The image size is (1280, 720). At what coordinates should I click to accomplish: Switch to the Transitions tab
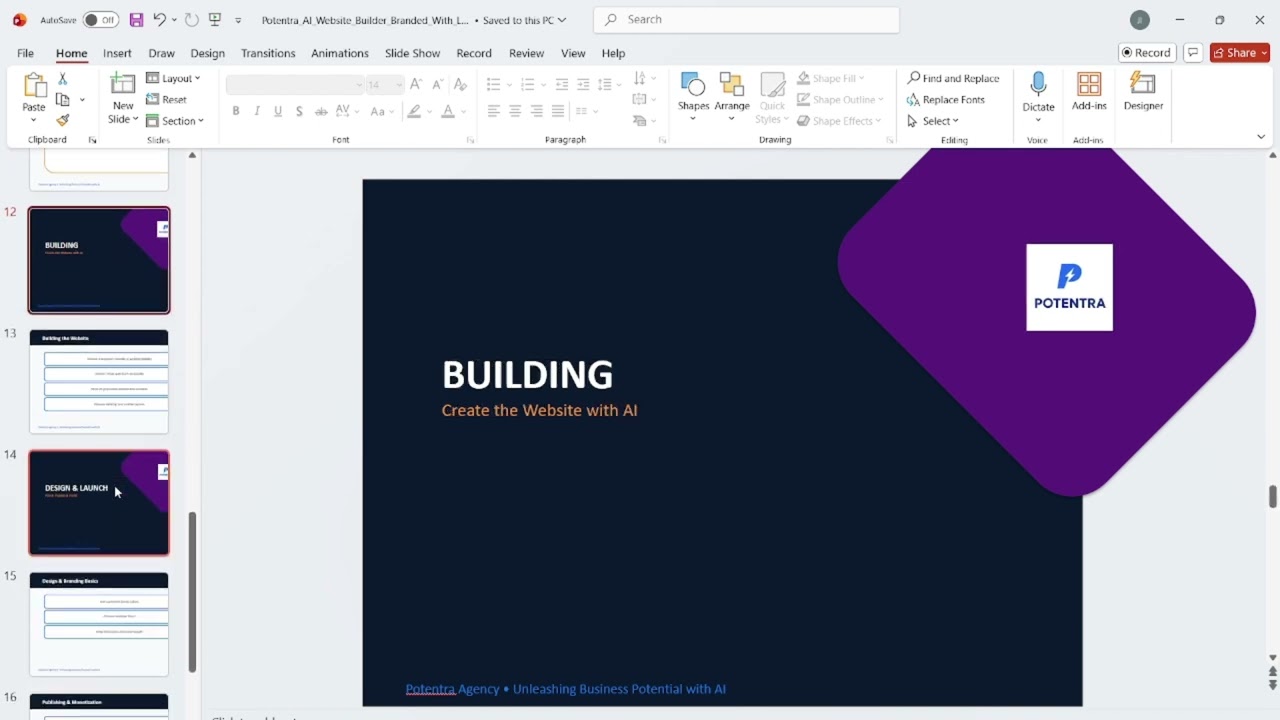click(268, 53)
